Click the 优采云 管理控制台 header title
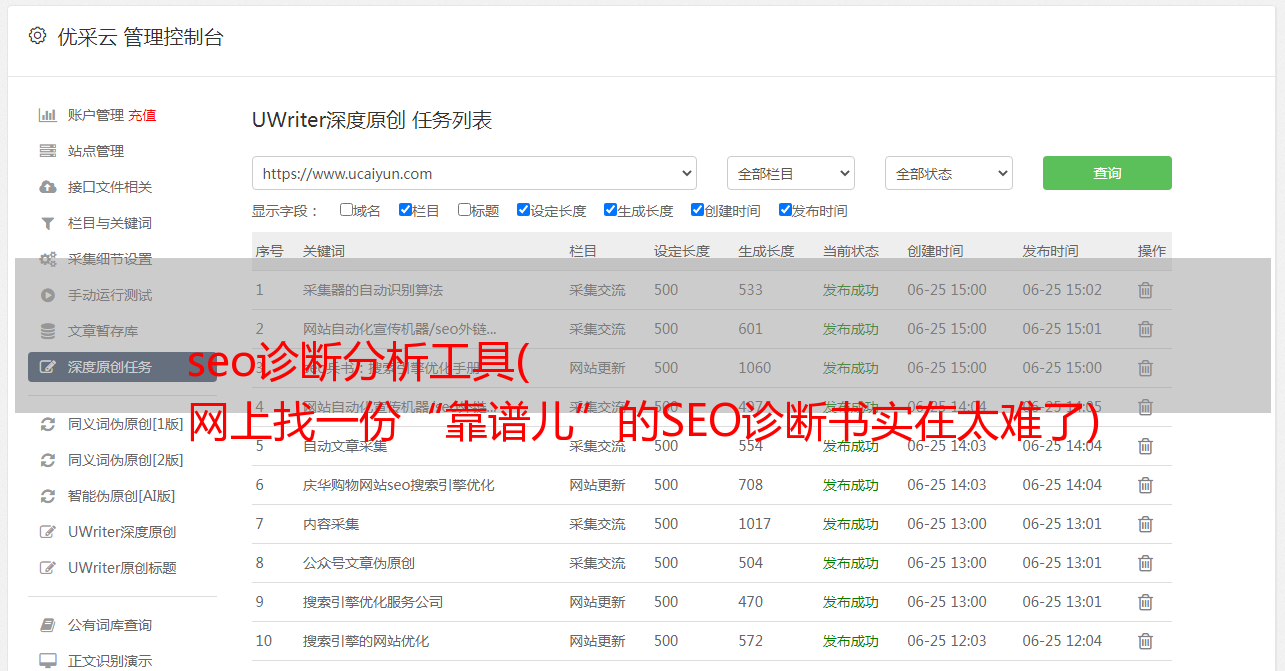Image resolution: width=1285 pixels, height=671 pixels. [140, 37]
